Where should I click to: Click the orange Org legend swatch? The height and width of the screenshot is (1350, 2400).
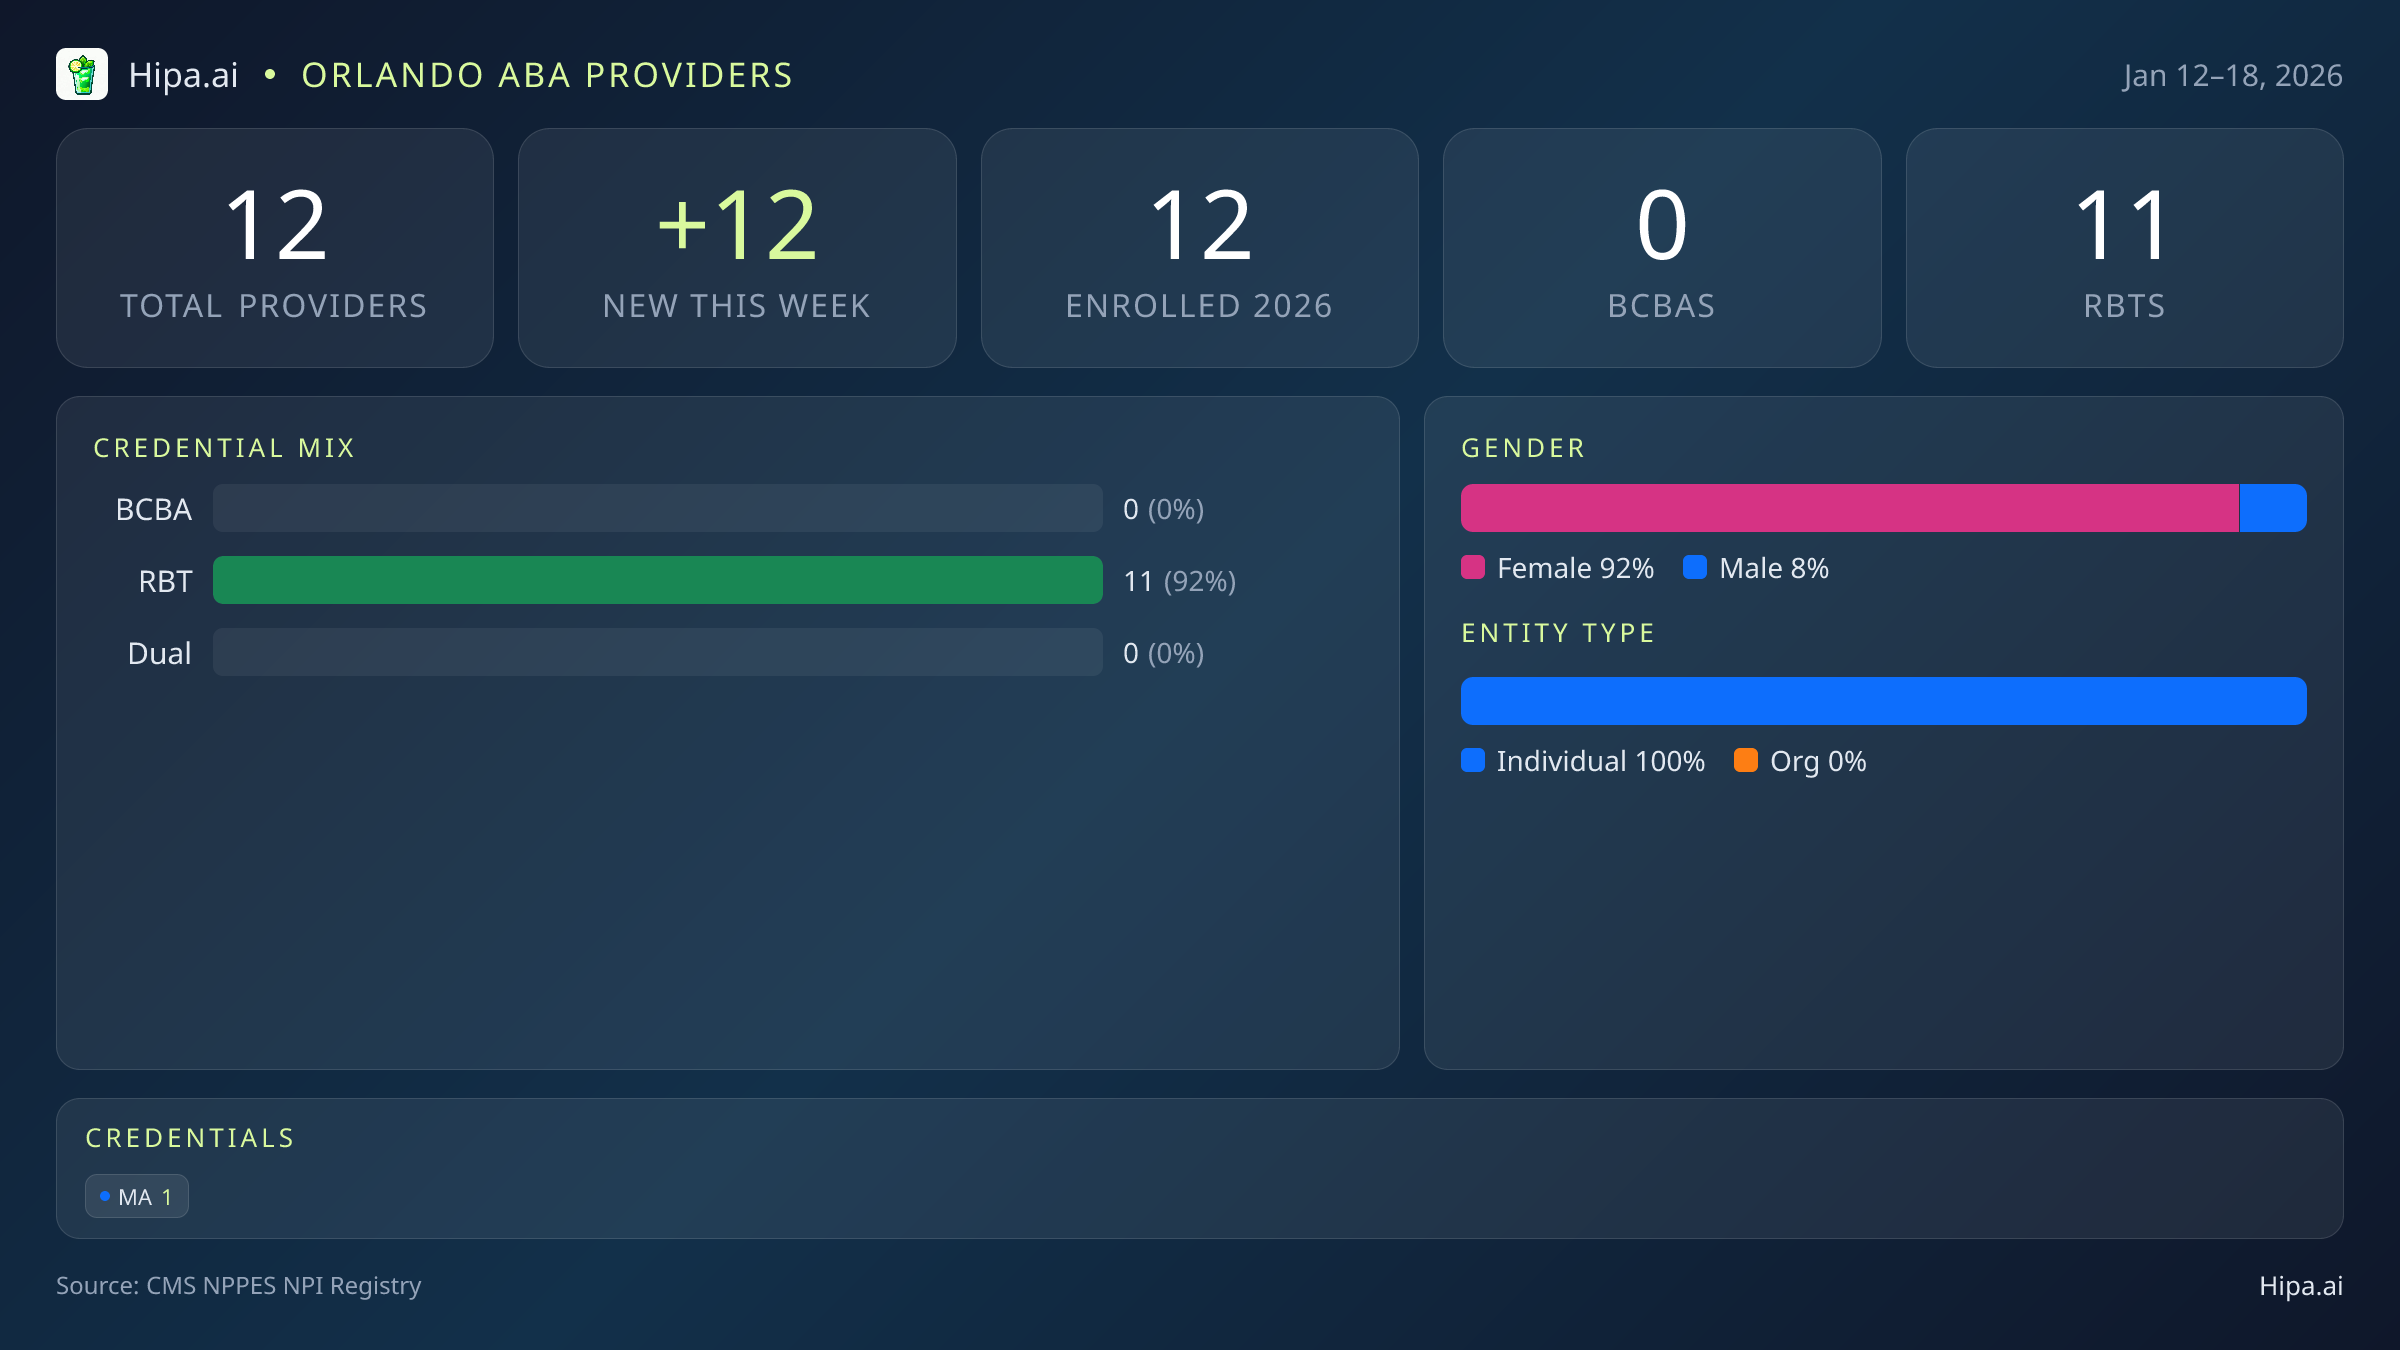1748,761
